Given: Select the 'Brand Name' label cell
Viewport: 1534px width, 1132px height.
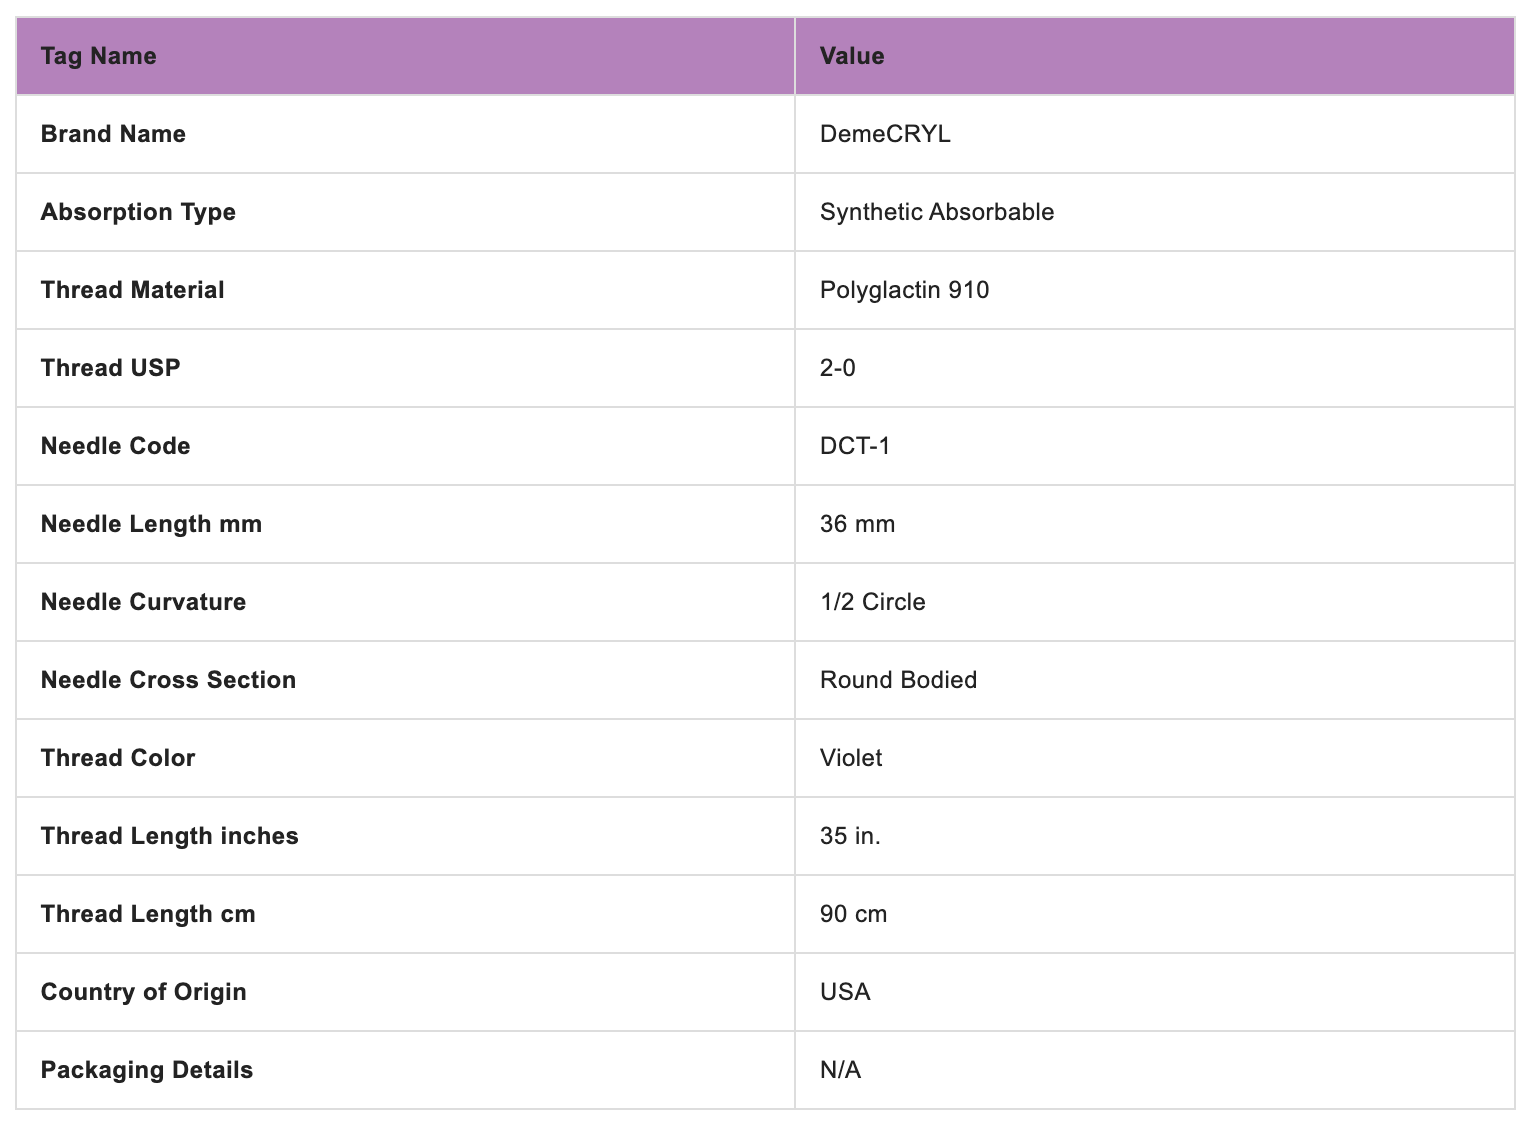Looking at the screenshot, I should 113,134.
